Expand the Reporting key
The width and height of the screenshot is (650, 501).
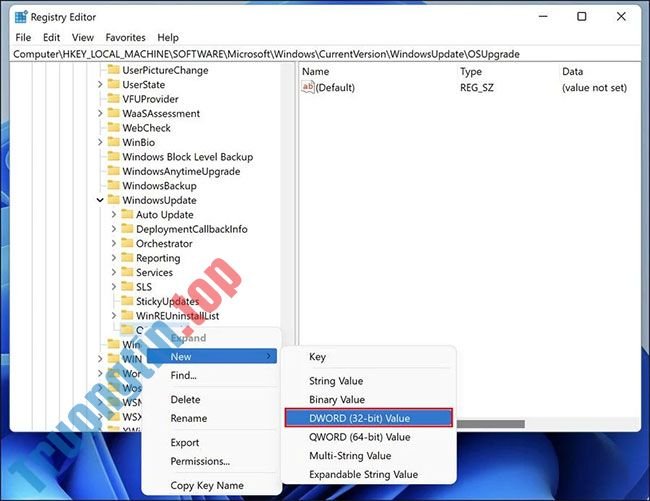114,258
